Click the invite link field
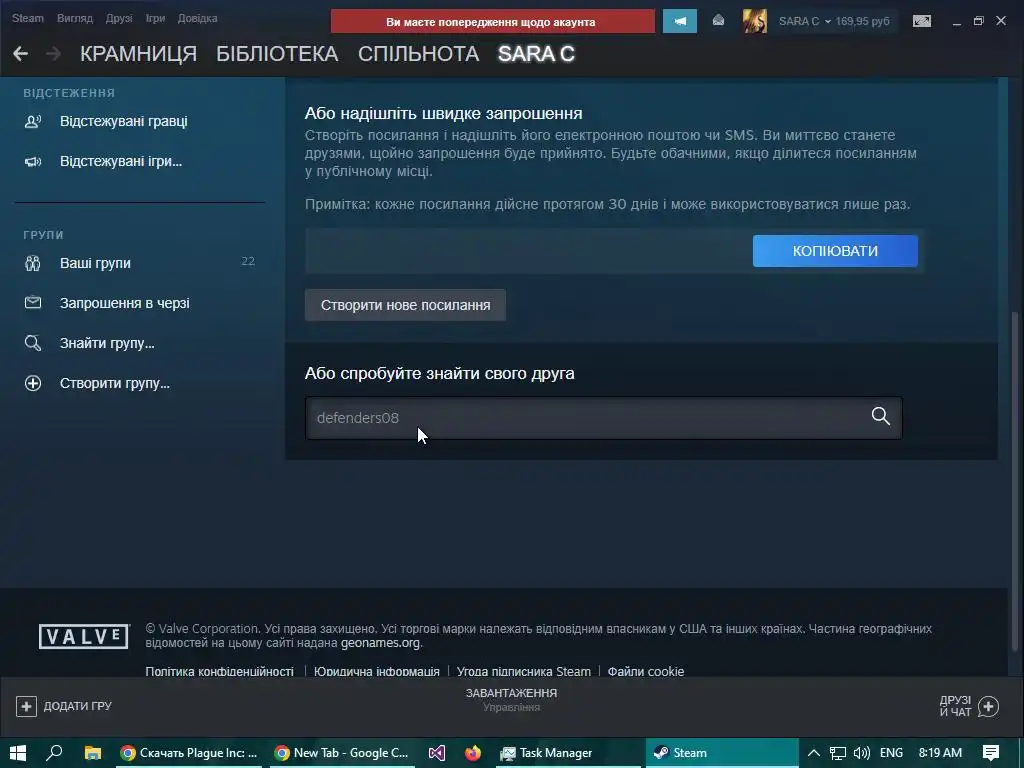The width and height of the screenshot is (1024, 768). [528, 251]
